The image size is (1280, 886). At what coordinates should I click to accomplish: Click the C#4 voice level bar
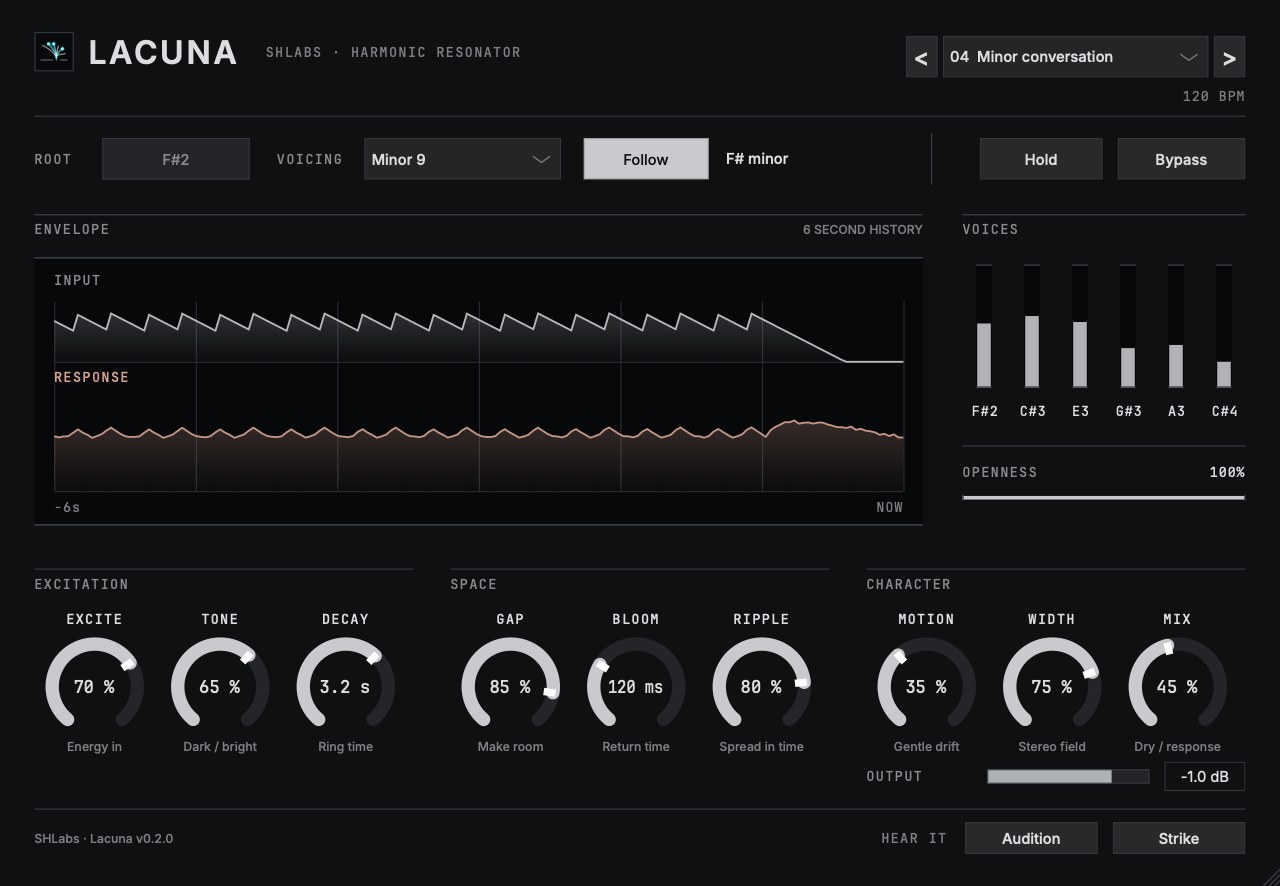(x=1224, y=326)
